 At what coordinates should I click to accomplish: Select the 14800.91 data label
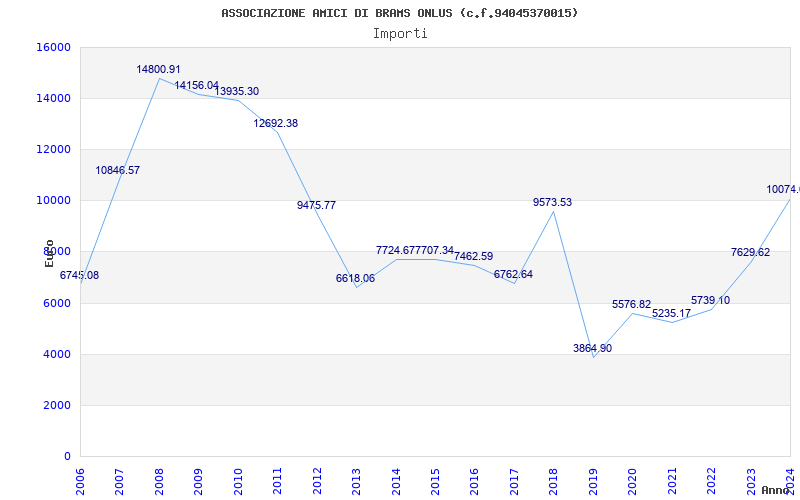coord(158,69)
